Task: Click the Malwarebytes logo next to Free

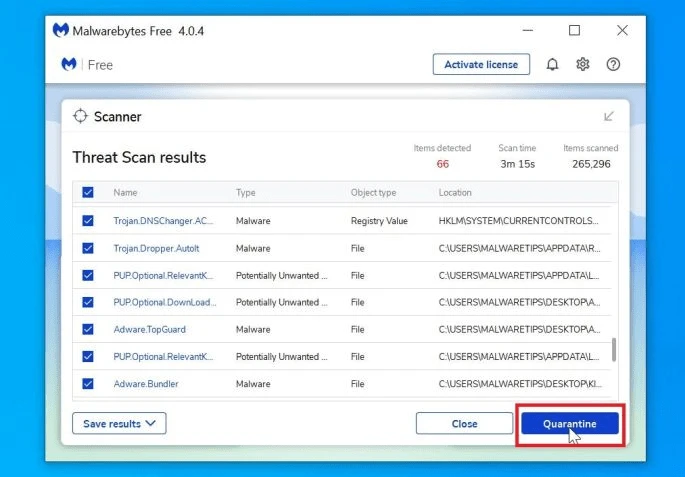Action: [69, 64]
